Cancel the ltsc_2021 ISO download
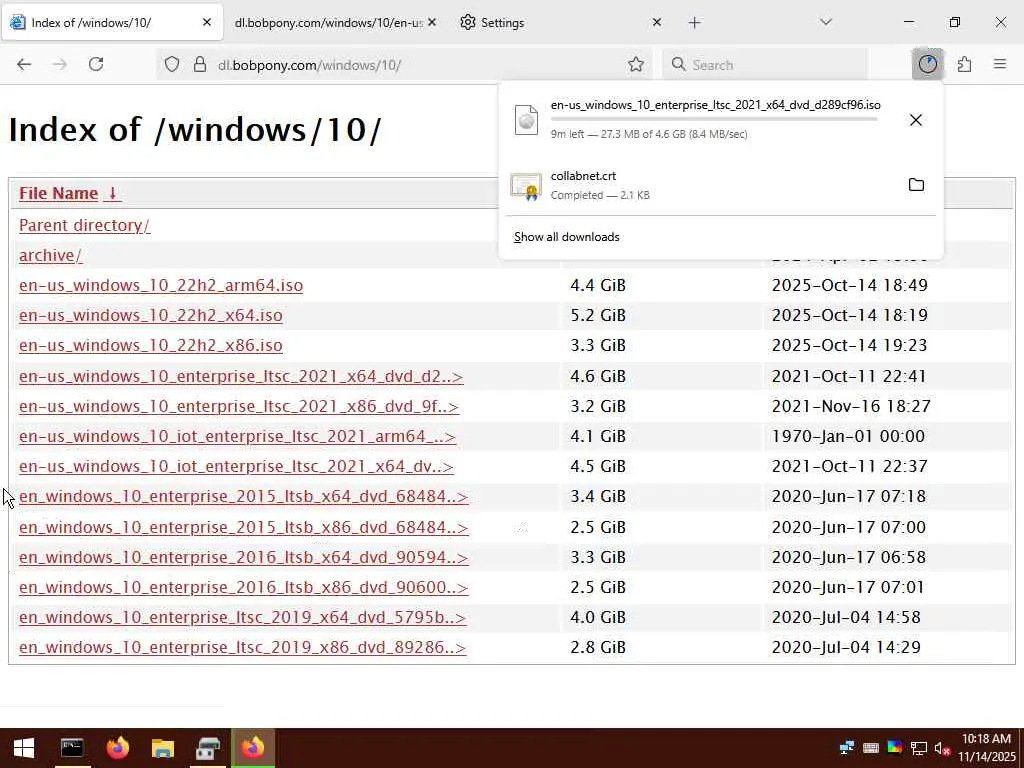This screenshot has height=768, width=1024. click(916, 120)
